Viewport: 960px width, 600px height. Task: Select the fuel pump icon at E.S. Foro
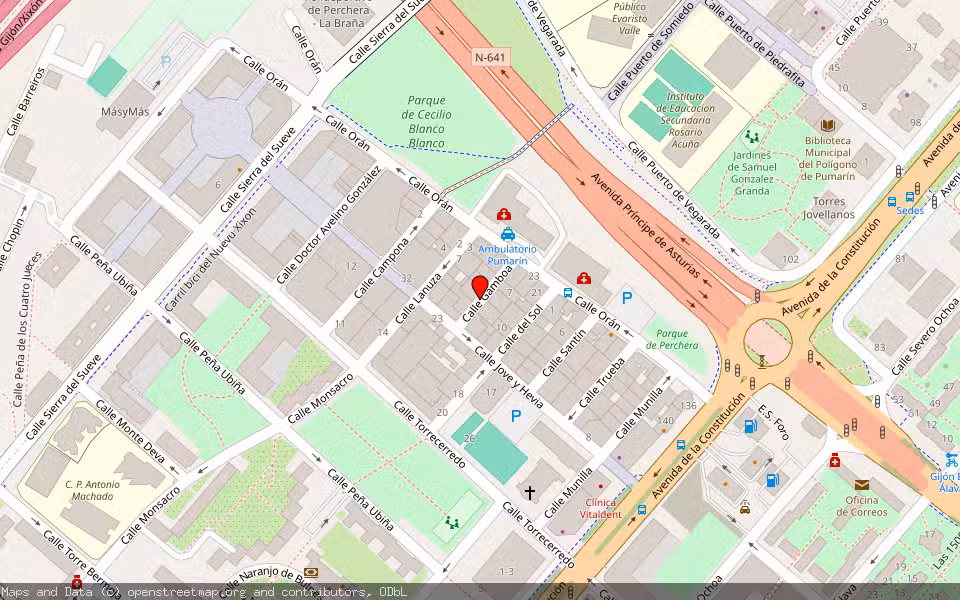tap(750, 427)
